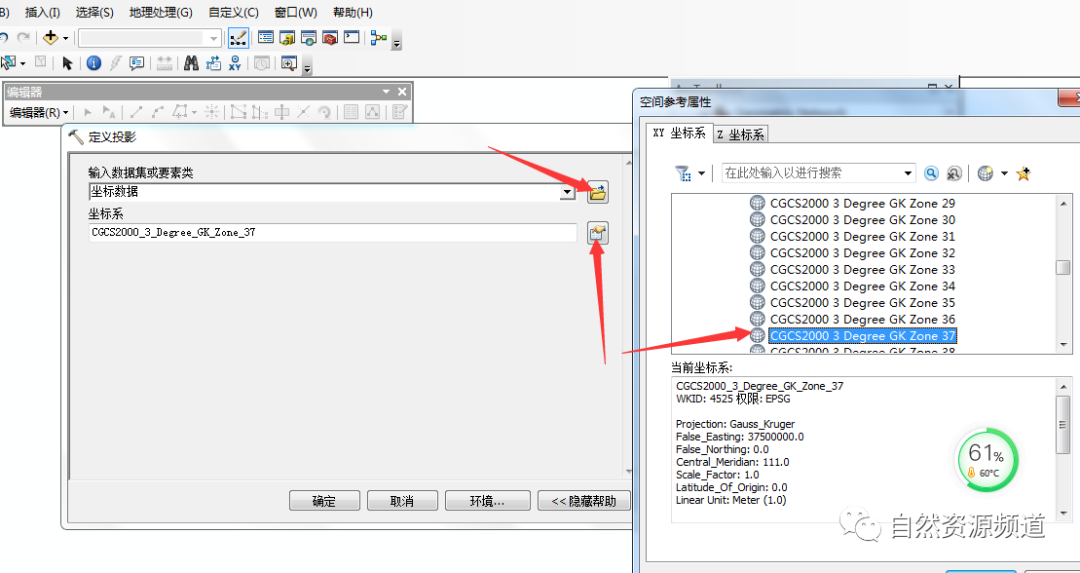The height and width of the screenshot is (573, 1080).
Task: Open the 选择(S) menu
Action: click(94, 12)
